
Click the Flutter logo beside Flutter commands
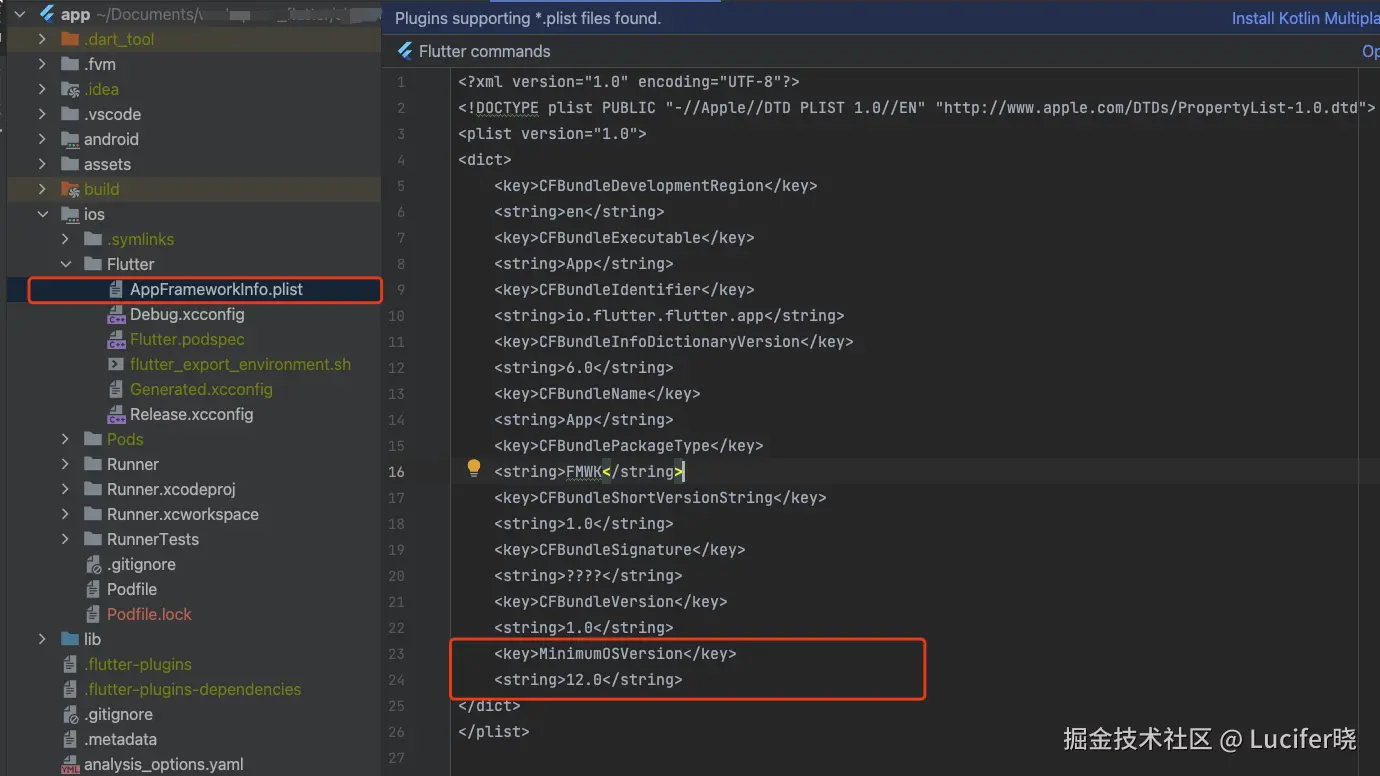coord(405,51)
